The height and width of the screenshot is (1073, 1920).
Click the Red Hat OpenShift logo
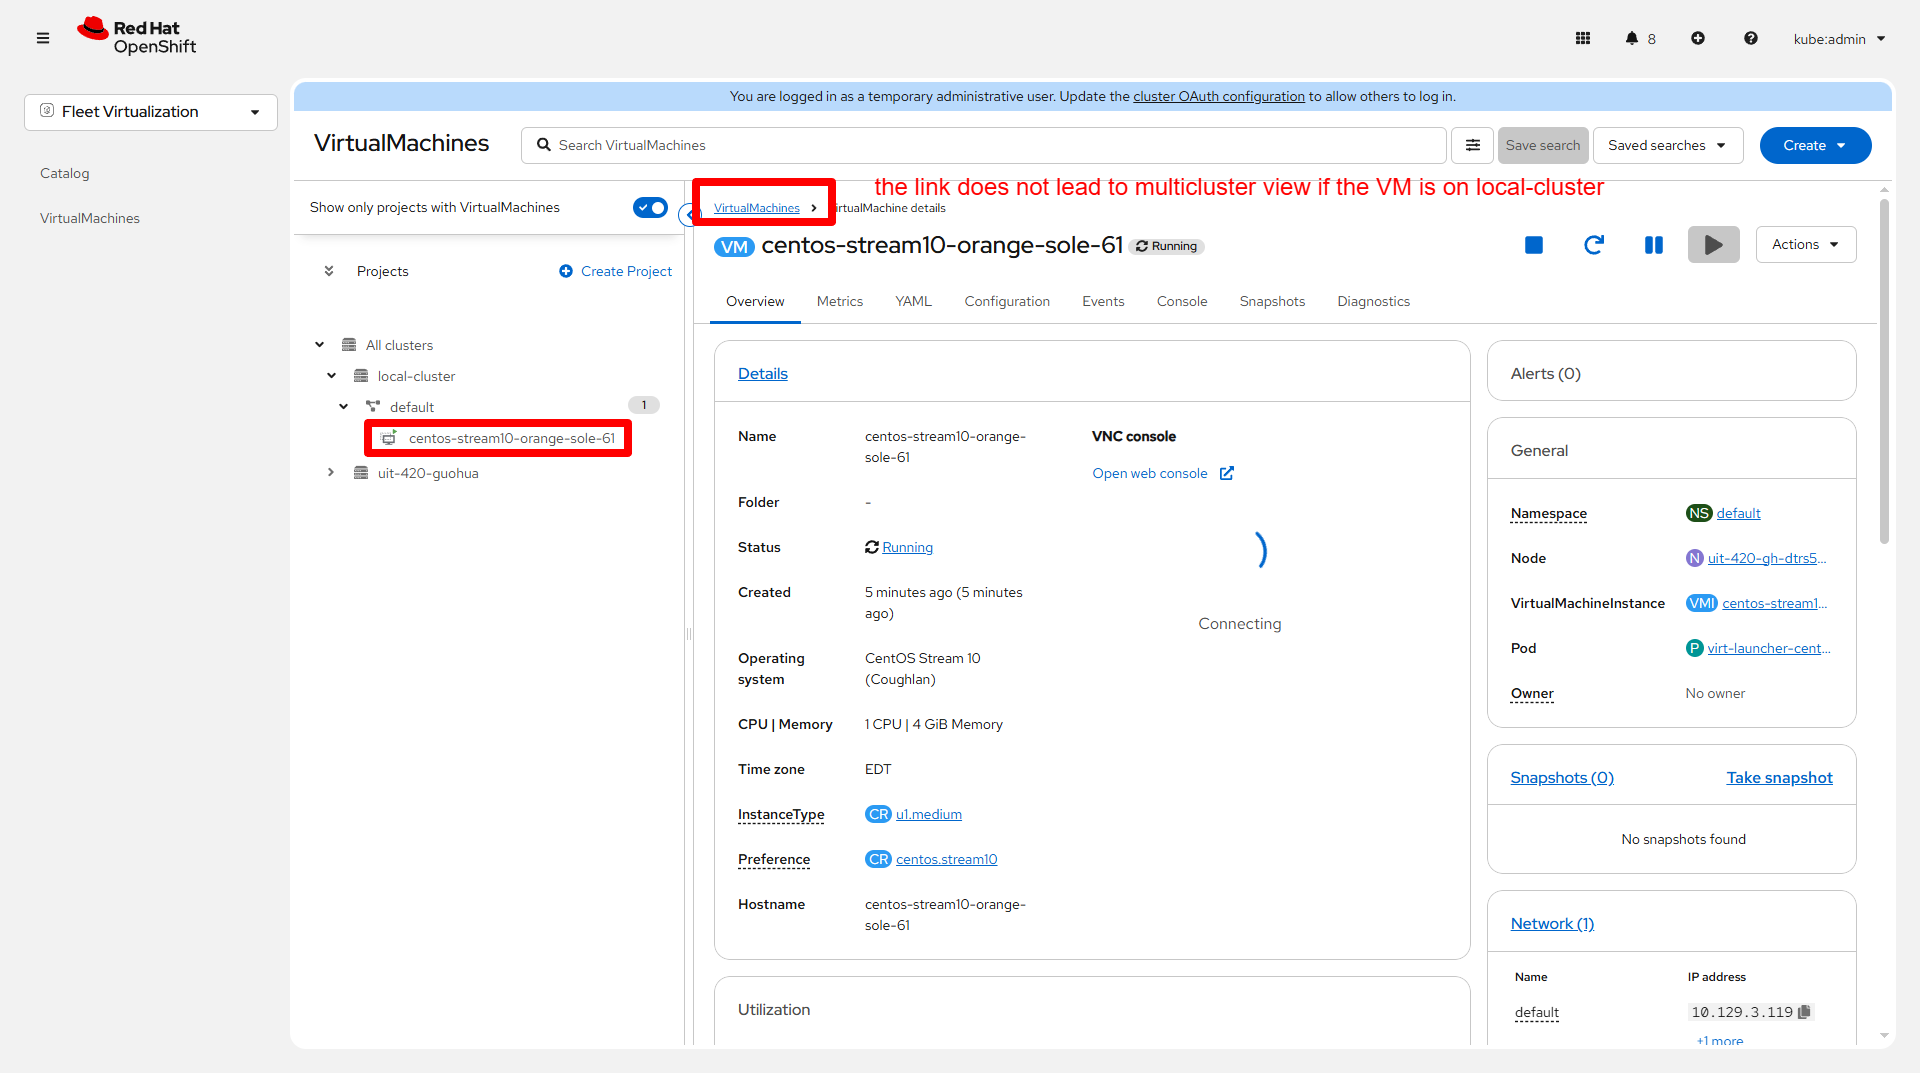[x=137, y=37]
